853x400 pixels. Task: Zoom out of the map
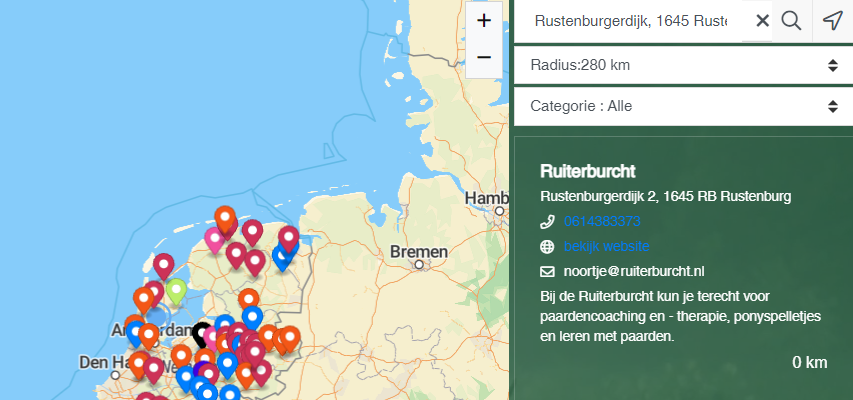coord(484,57)
